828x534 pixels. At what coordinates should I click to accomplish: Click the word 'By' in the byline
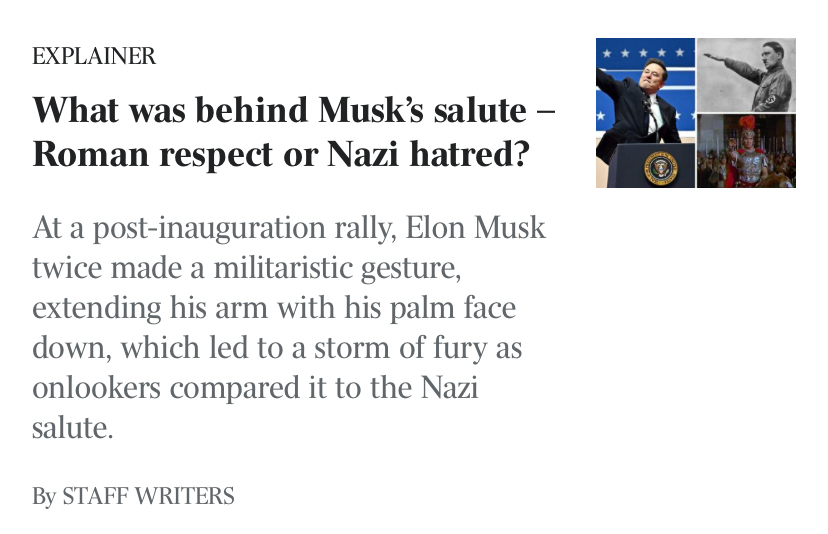pyautogui.click(x=44, y=496)
